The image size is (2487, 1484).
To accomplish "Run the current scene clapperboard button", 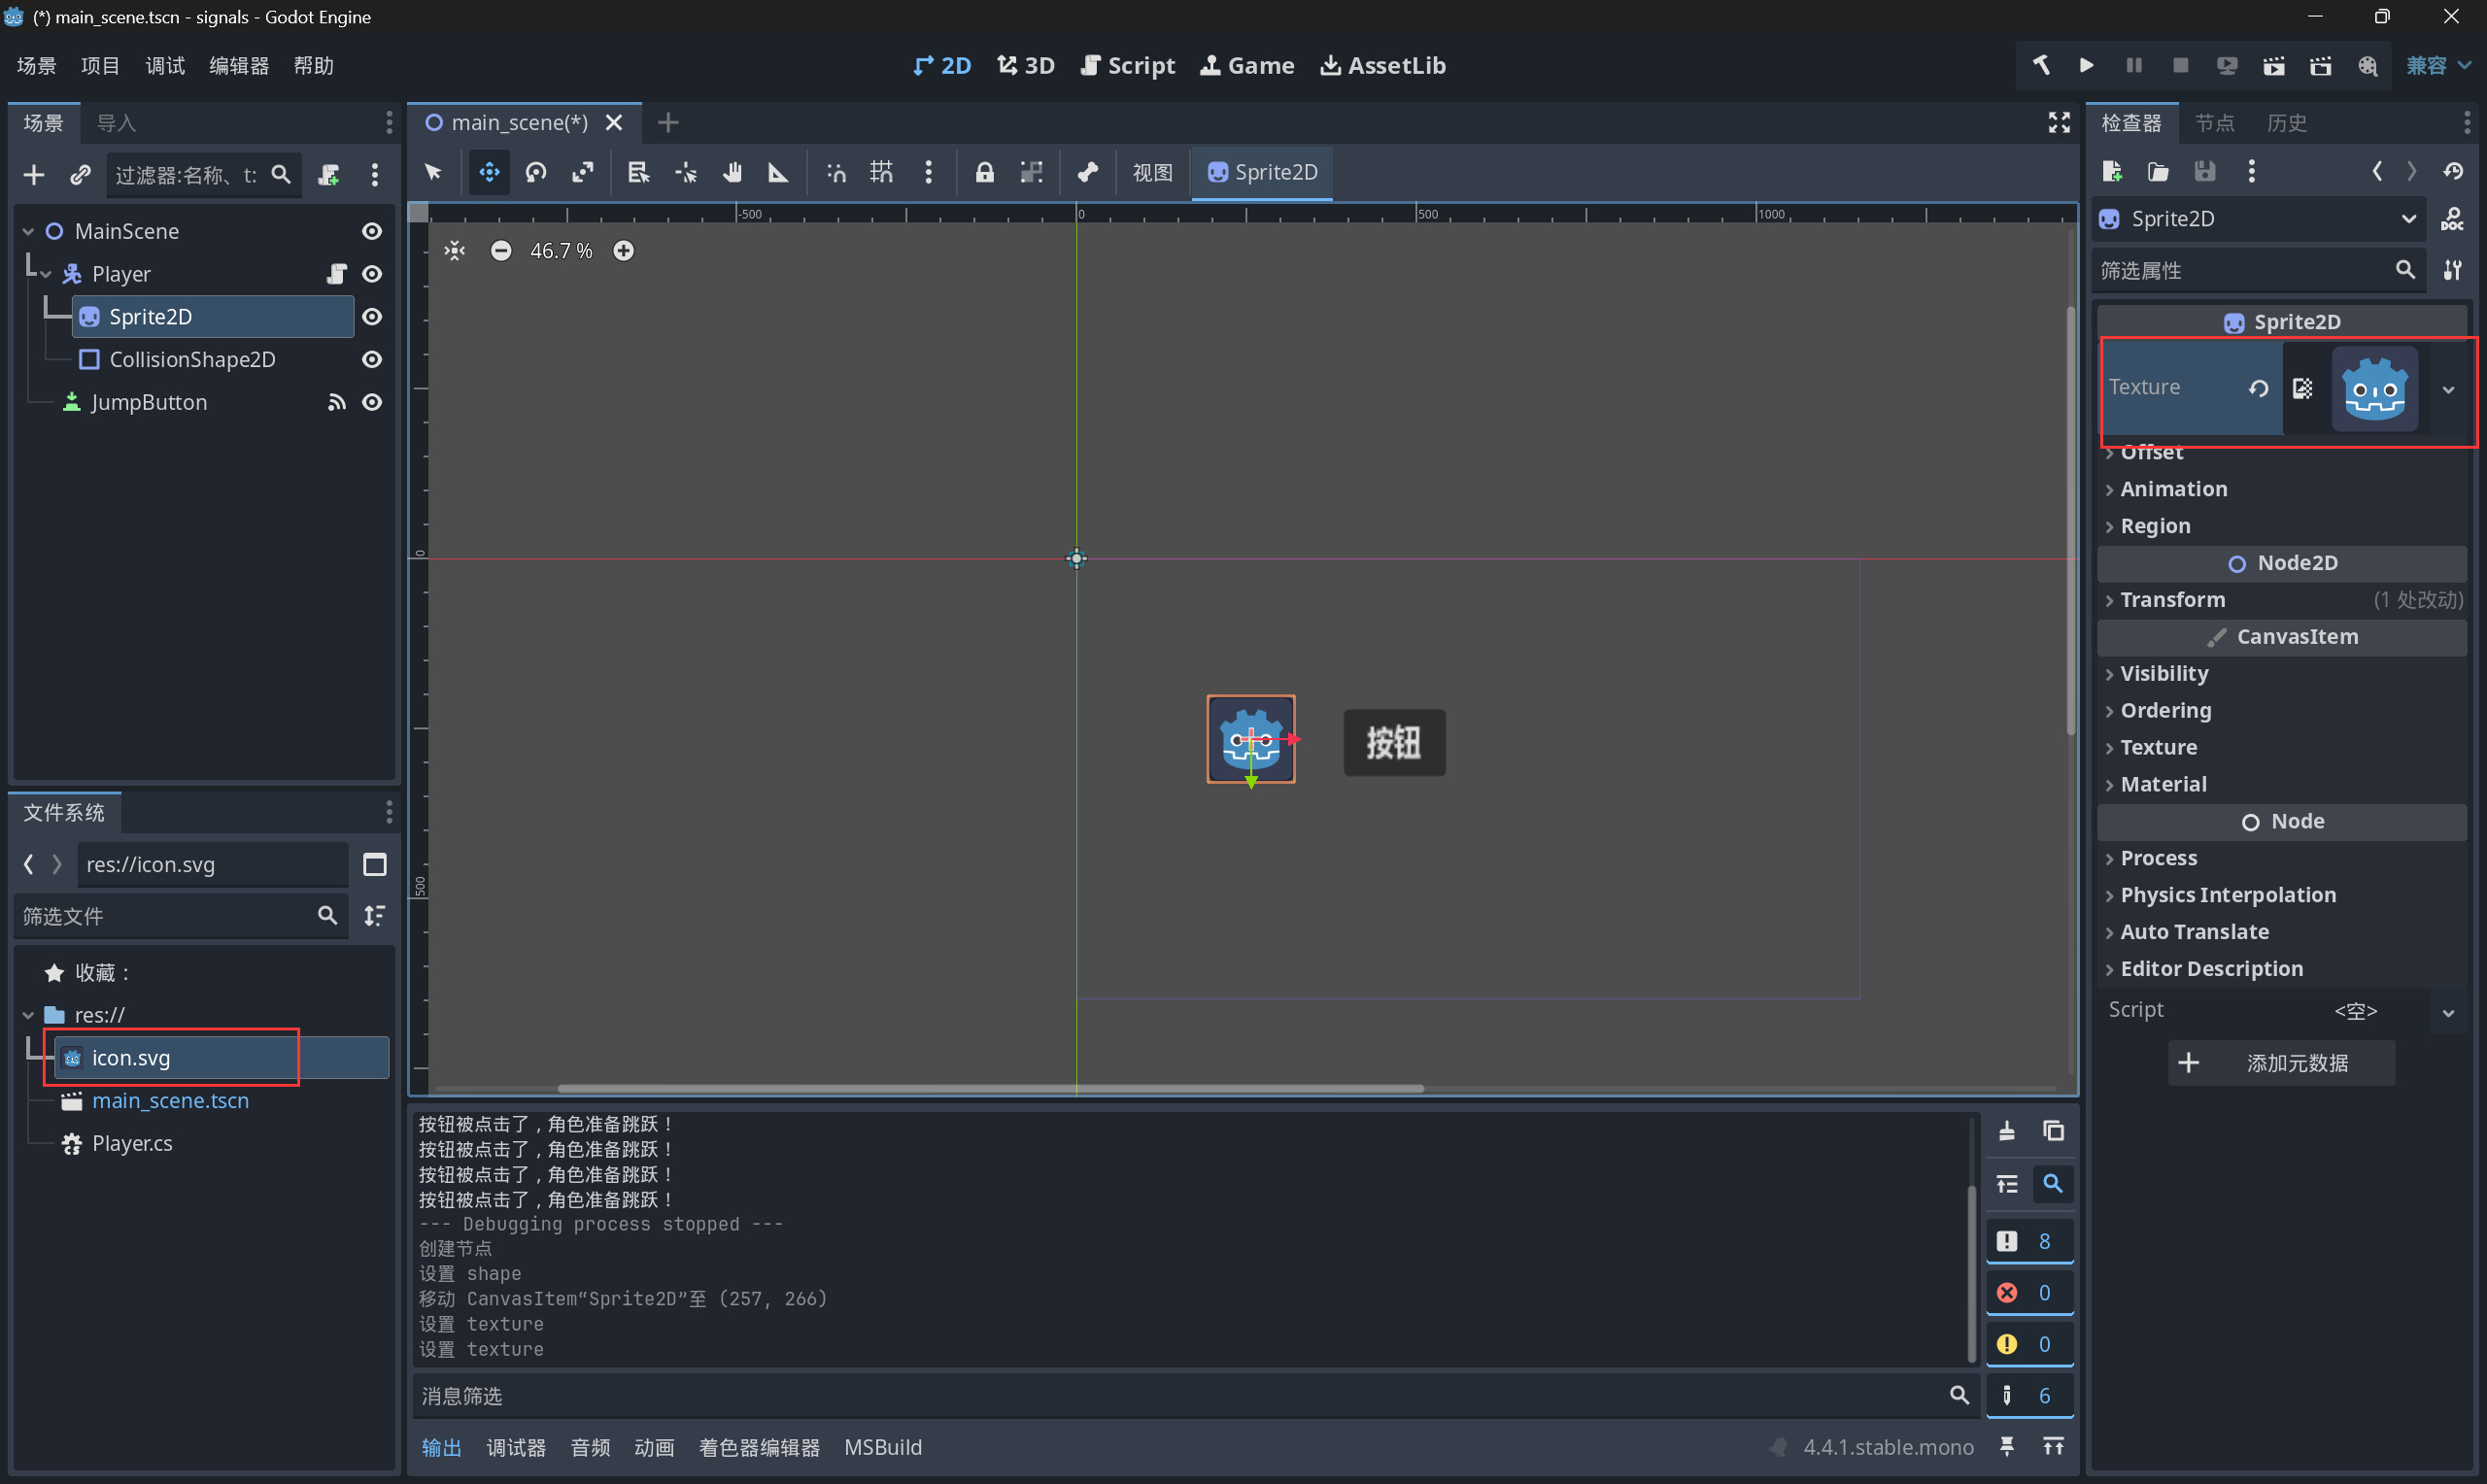I will pyautogui.click(x=2273, y=66).
